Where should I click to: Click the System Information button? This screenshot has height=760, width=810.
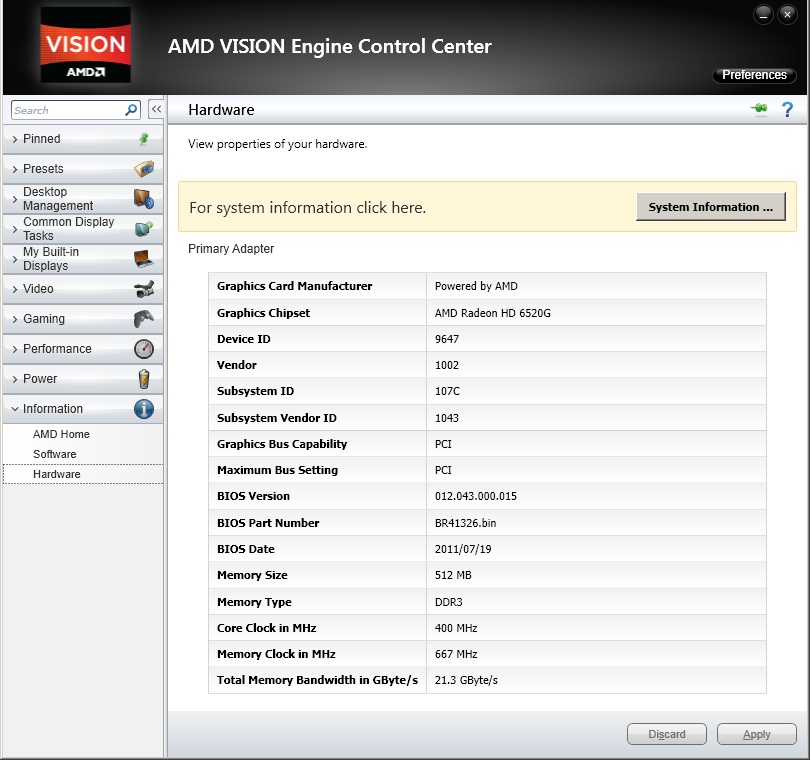[711, 207]
